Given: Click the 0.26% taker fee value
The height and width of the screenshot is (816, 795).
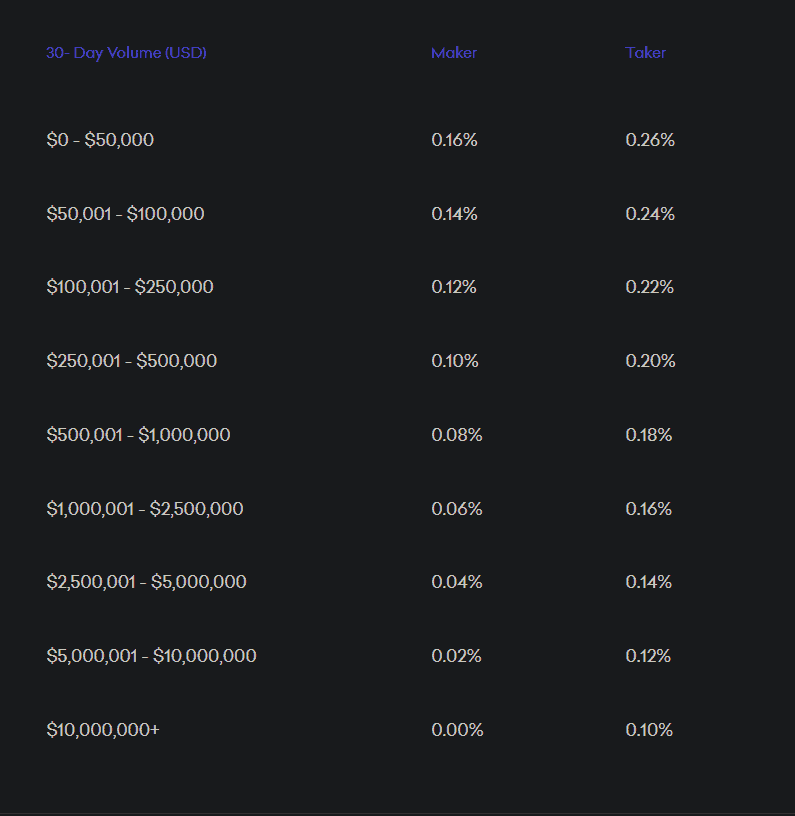Looking at the screenshot, I should coord(650,139).
